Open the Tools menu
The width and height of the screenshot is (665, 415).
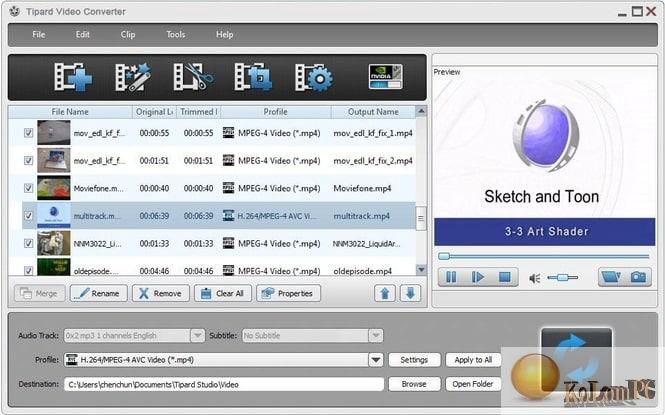pyautogui.click(x=176, y=34)
